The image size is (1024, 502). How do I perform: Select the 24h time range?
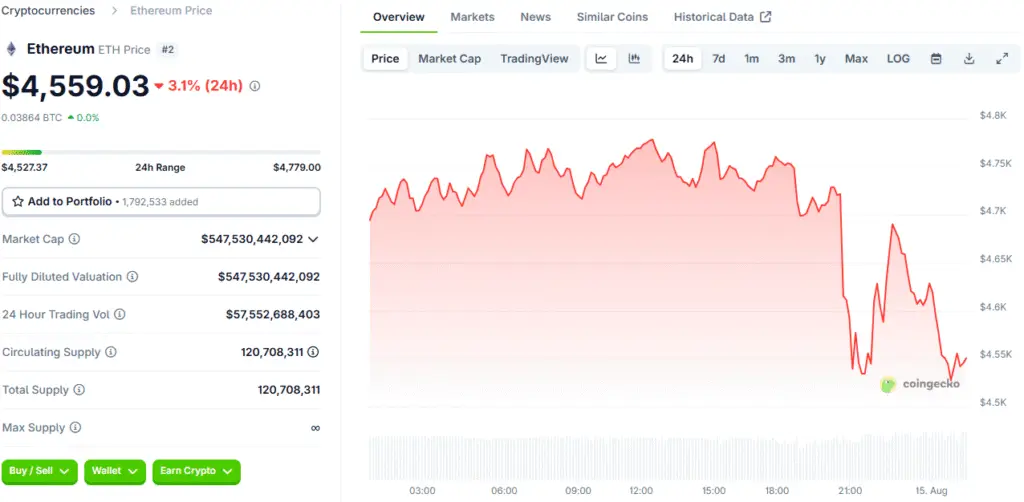(682, 59)
